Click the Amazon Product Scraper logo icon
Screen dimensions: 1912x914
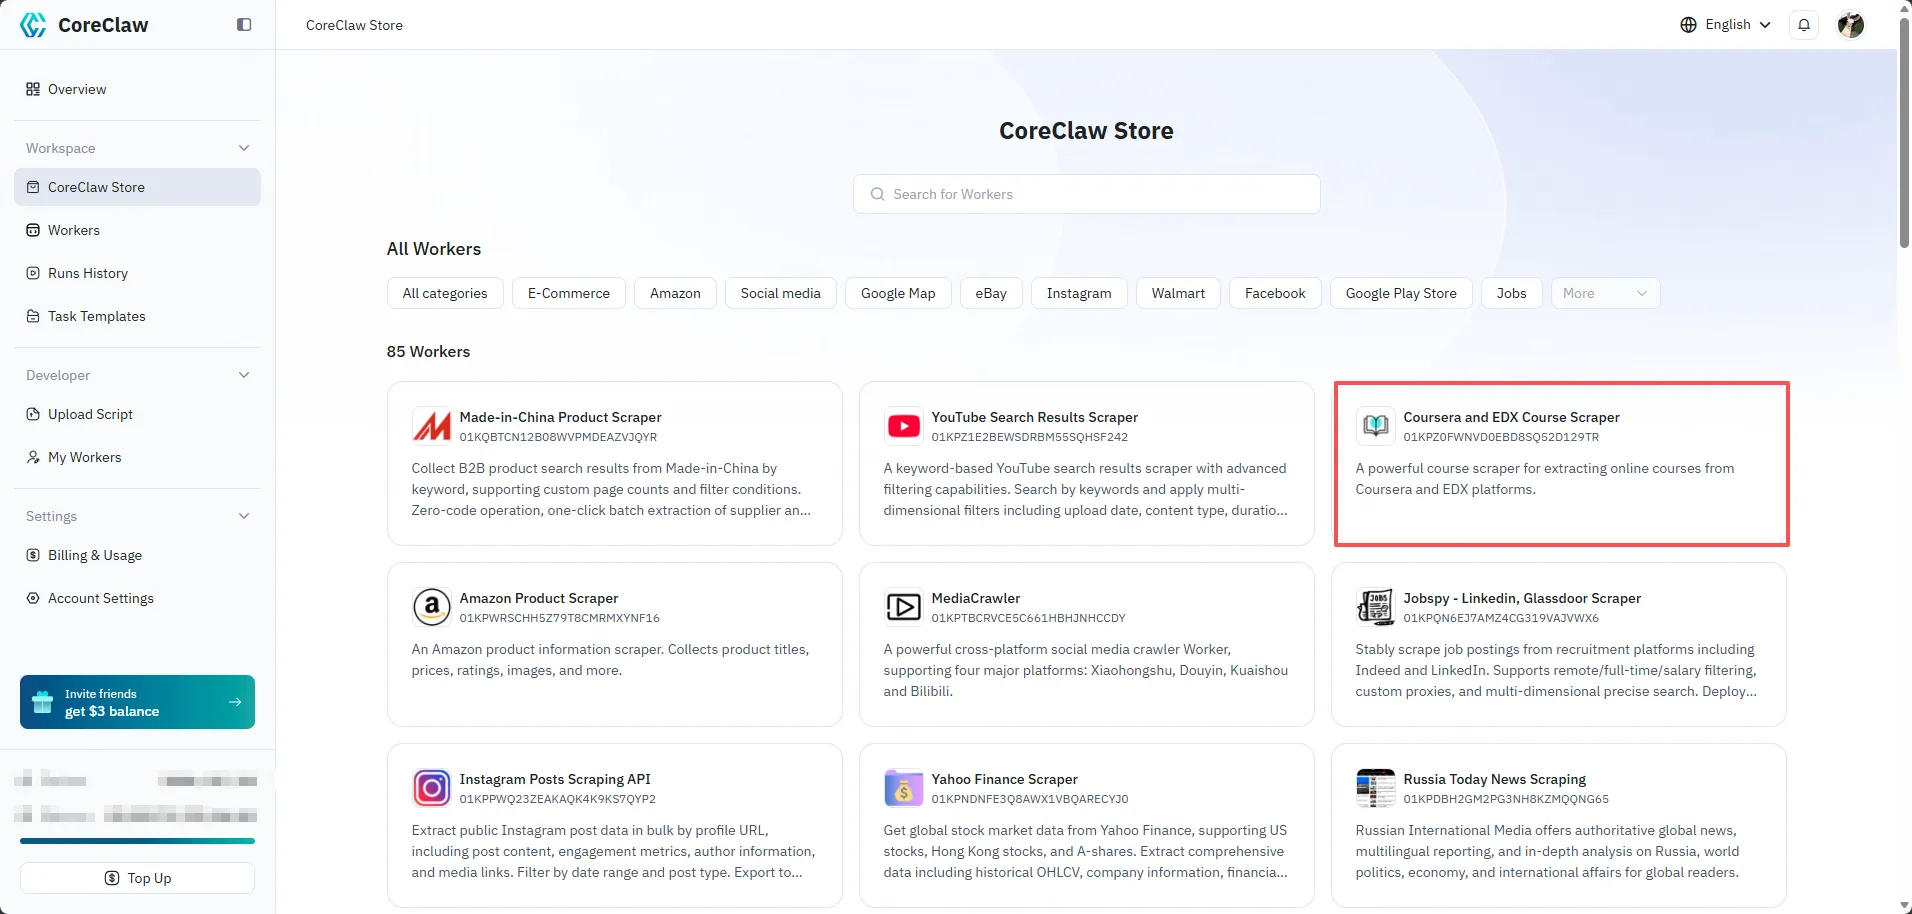[x=432, y=607]
